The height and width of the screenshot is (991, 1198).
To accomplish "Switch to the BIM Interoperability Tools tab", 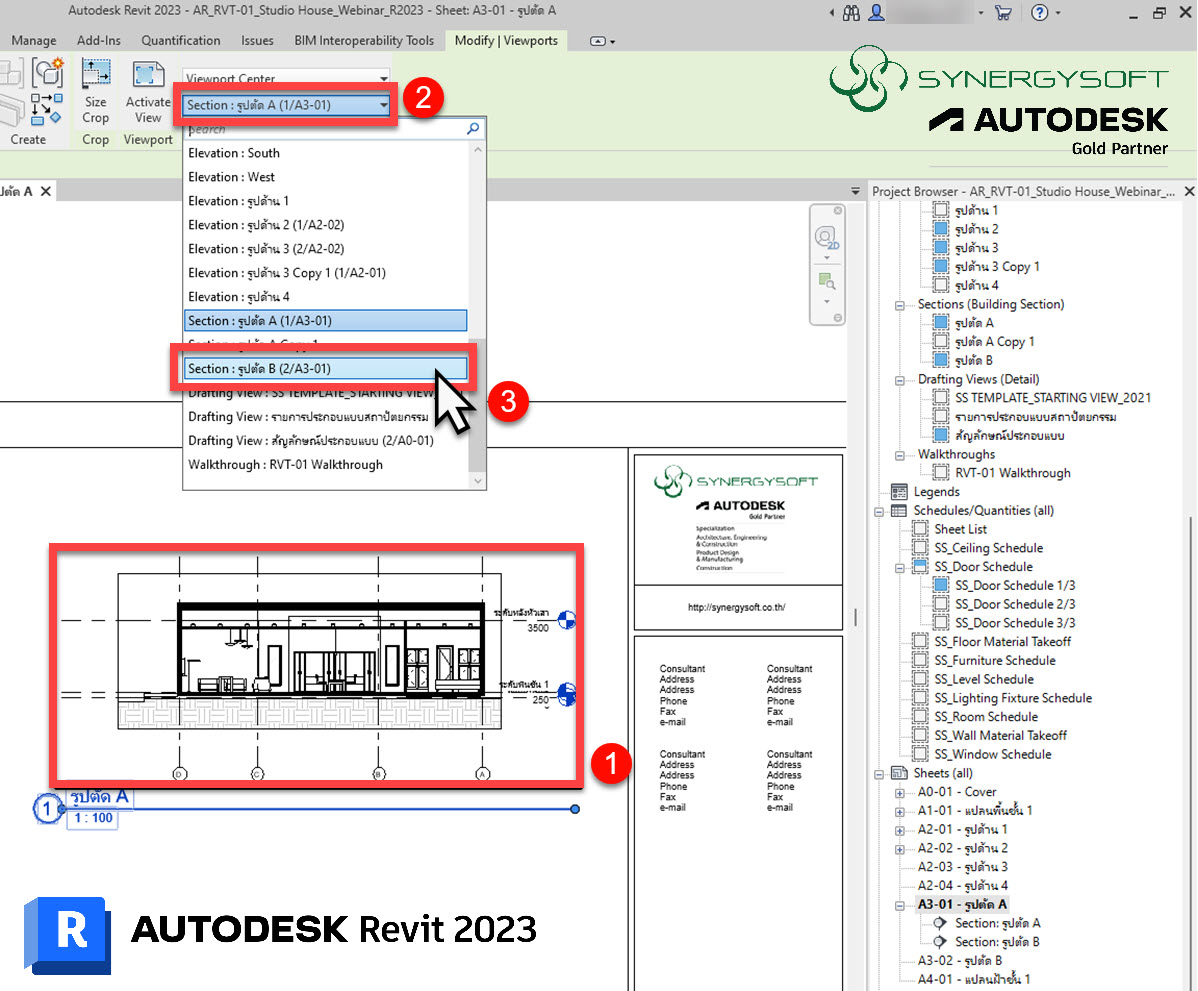I will [364, 41].
